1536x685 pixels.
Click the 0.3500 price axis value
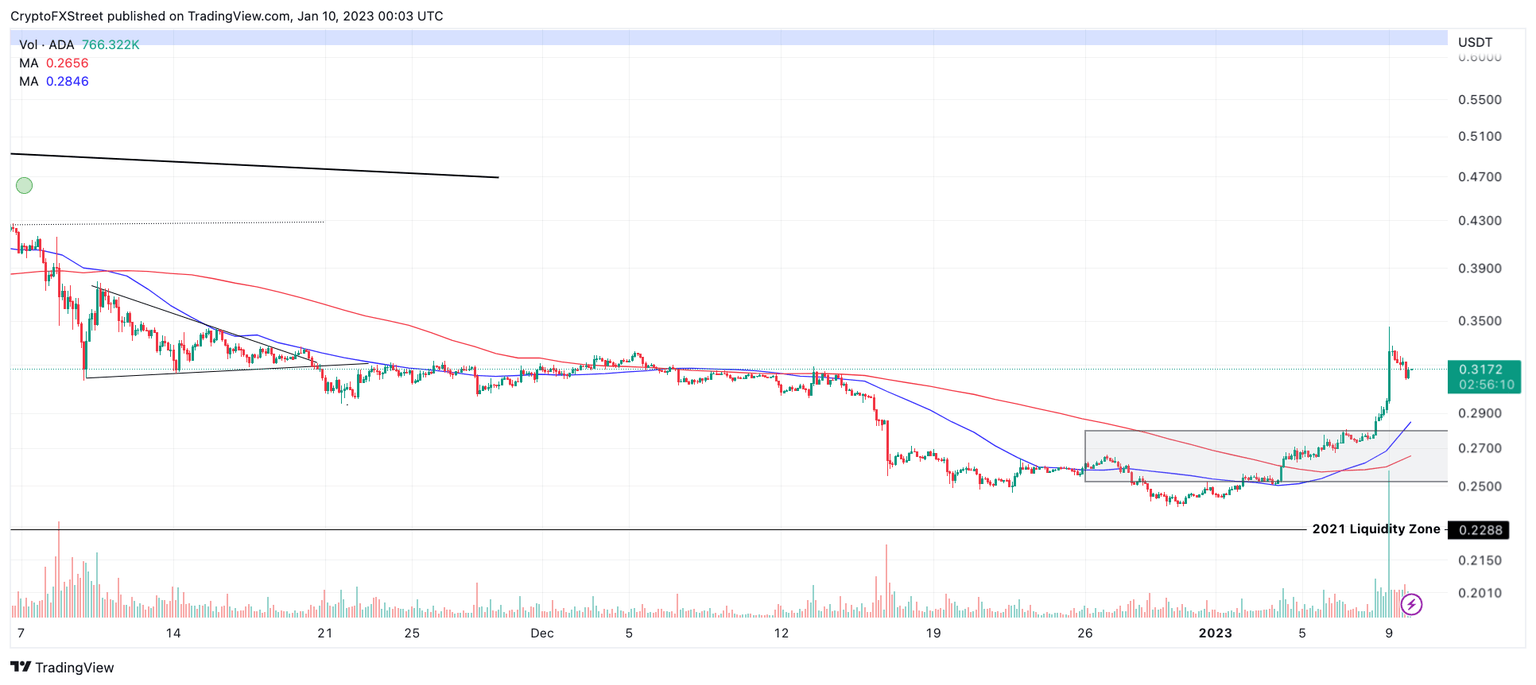click(x=1481, y=321)
